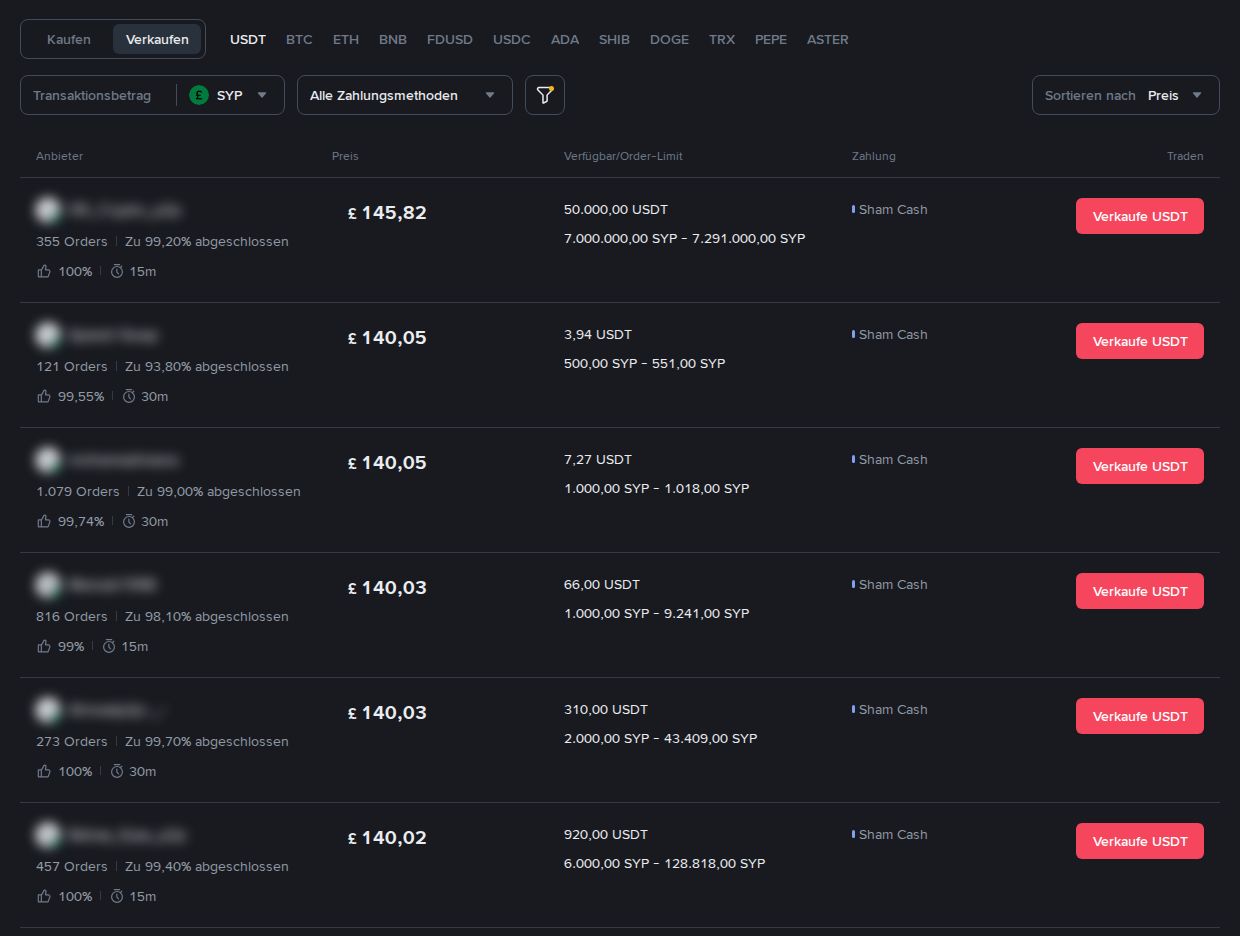The height and width of the screenshot is (936, 1240).
Task: Click the 50.000,00 USDT available amount
Action: pos(616,210)
